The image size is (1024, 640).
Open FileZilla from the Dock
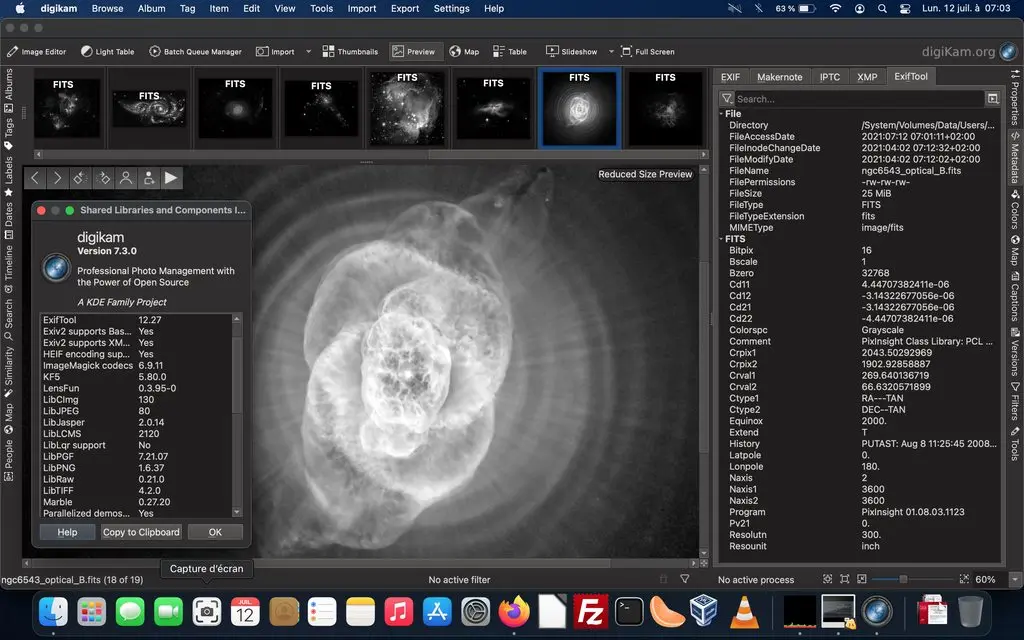(590, 613)
